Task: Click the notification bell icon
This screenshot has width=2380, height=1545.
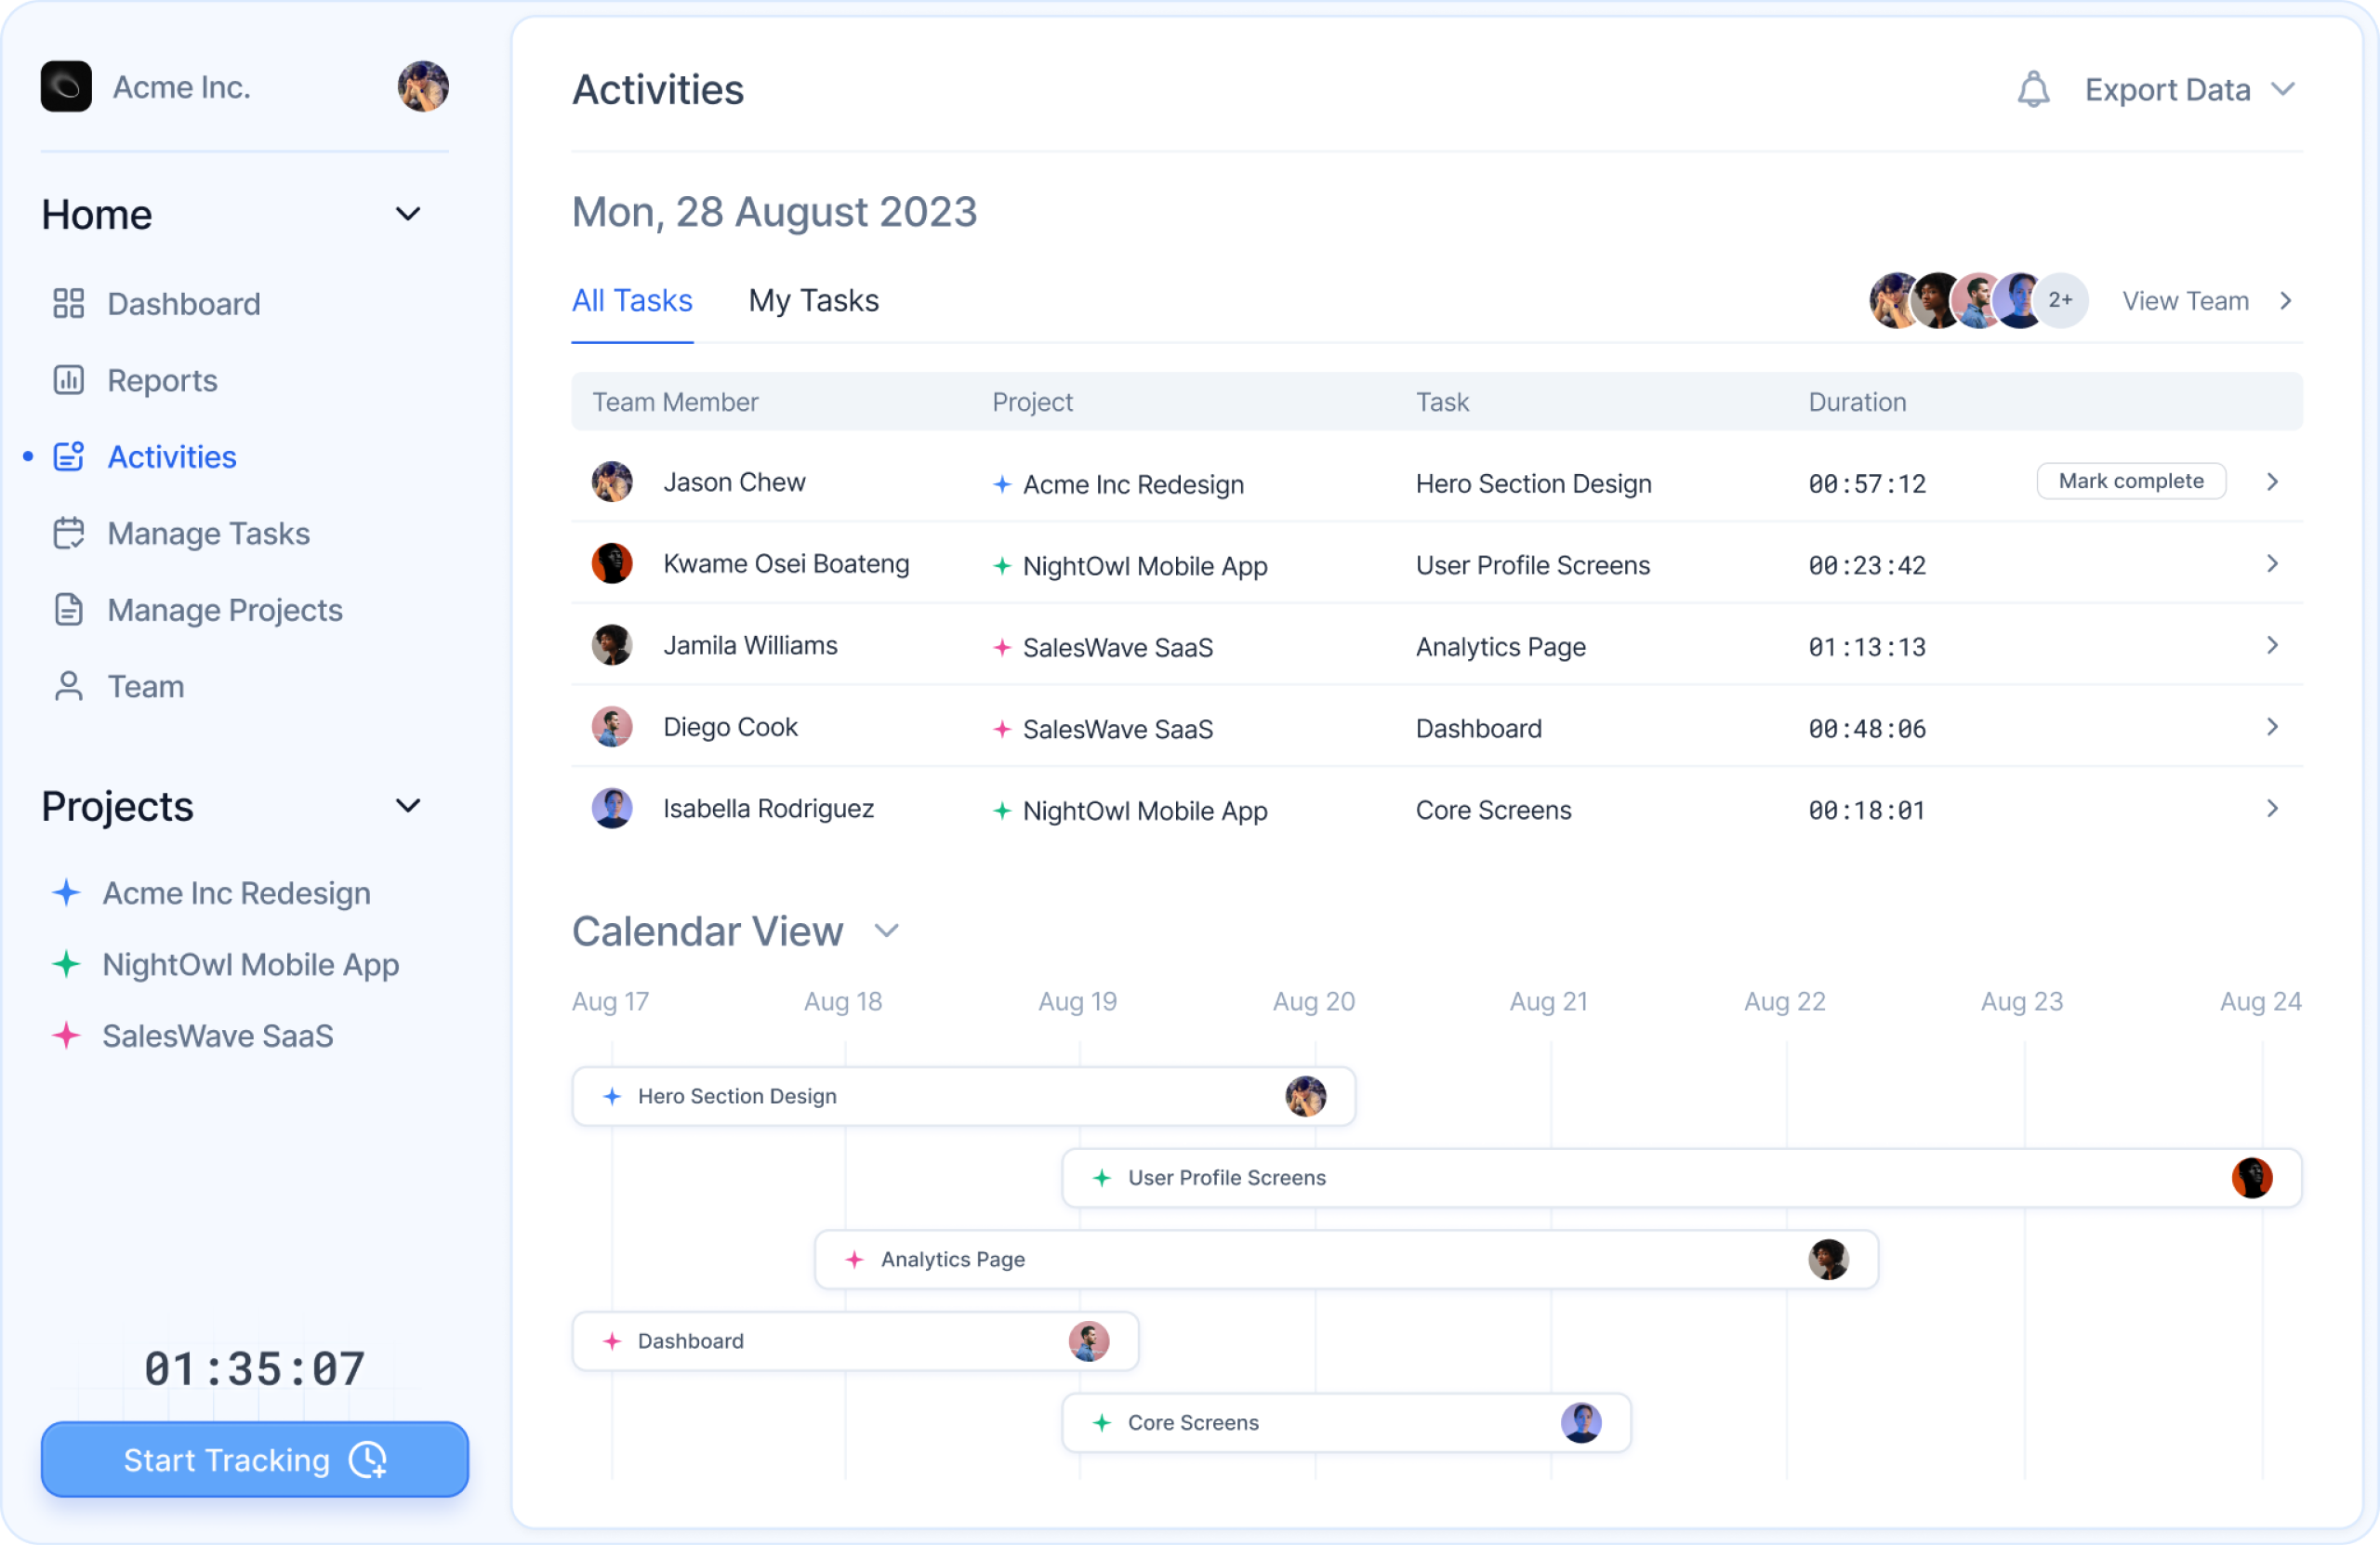Action: coord(2033,89)
